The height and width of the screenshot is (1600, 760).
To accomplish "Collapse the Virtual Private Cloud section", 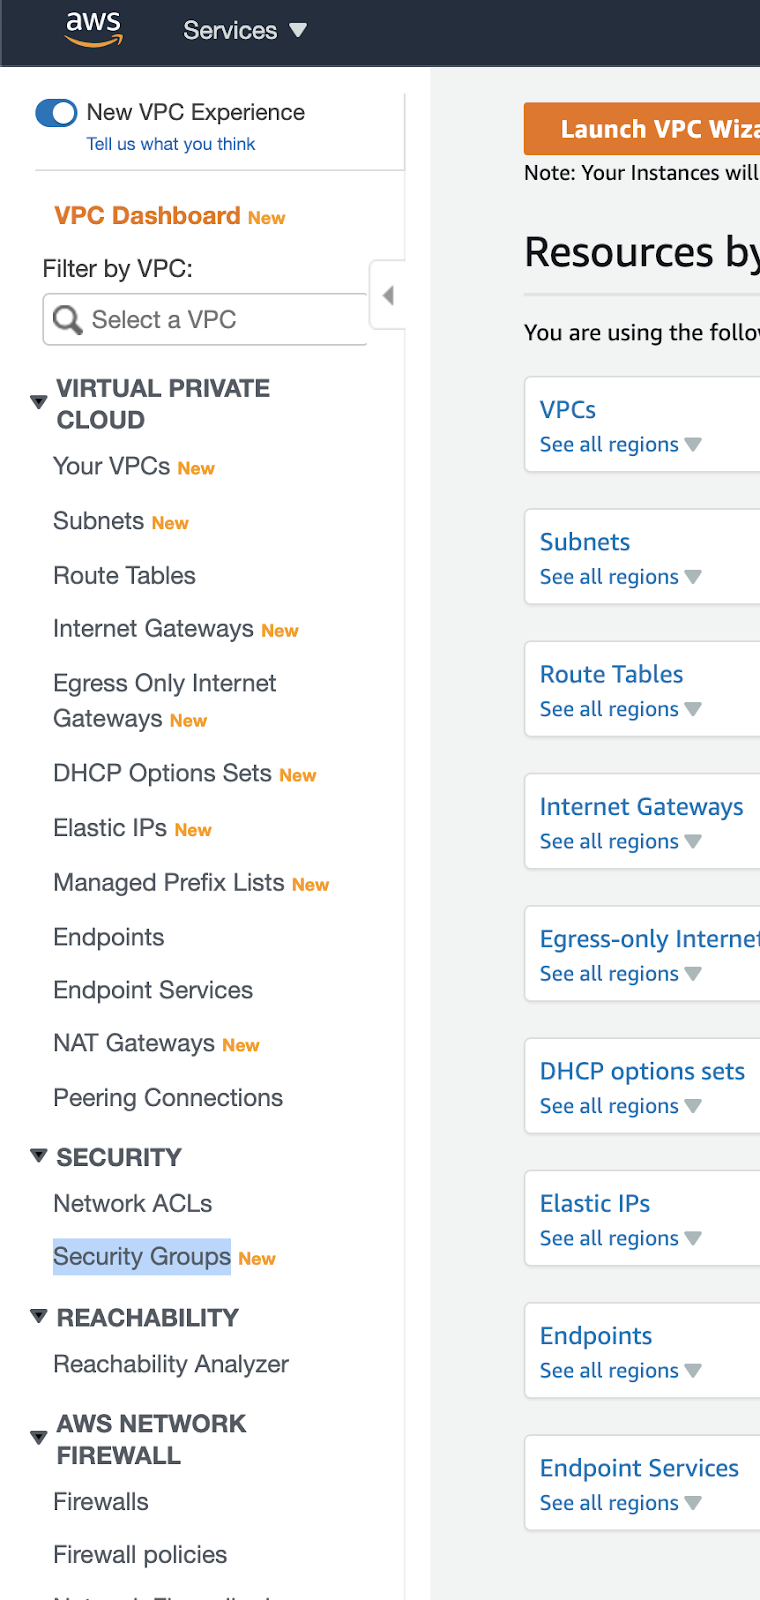I will [39, 402].
